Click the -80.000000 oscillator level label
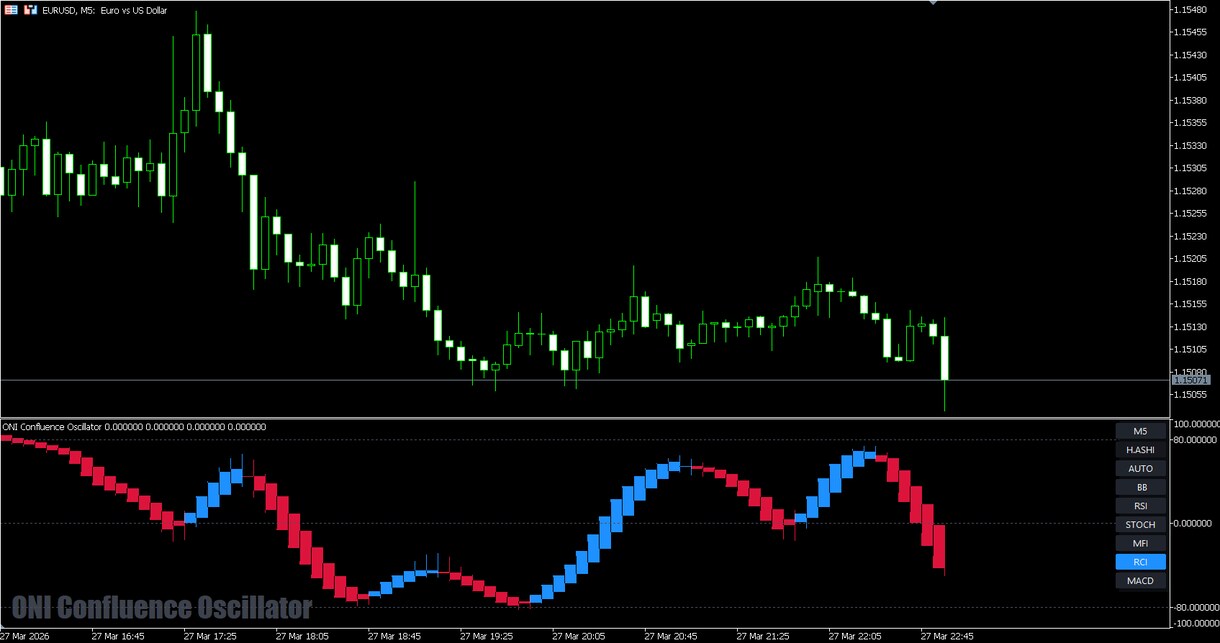Viewport: 1220px width, 643px height. pyautogui.click(x=1195, y=607)
